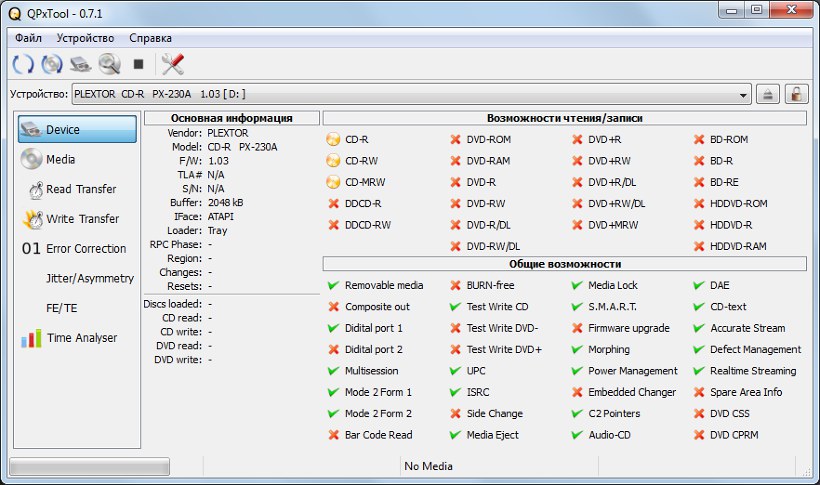Open the Файл menu
The height and width of the screenshot is (485, 820).
28,38
